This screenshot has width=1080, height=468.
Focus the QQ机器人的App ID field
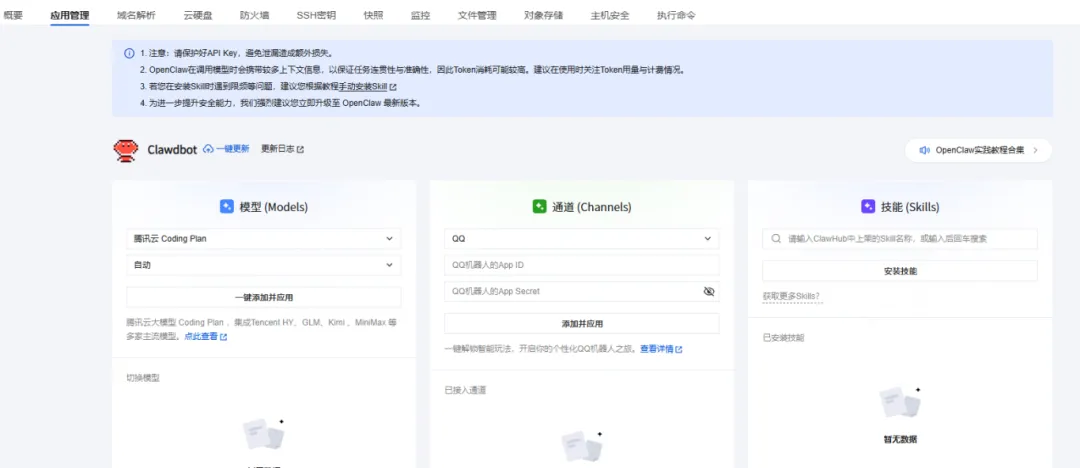tap(581, 265)
